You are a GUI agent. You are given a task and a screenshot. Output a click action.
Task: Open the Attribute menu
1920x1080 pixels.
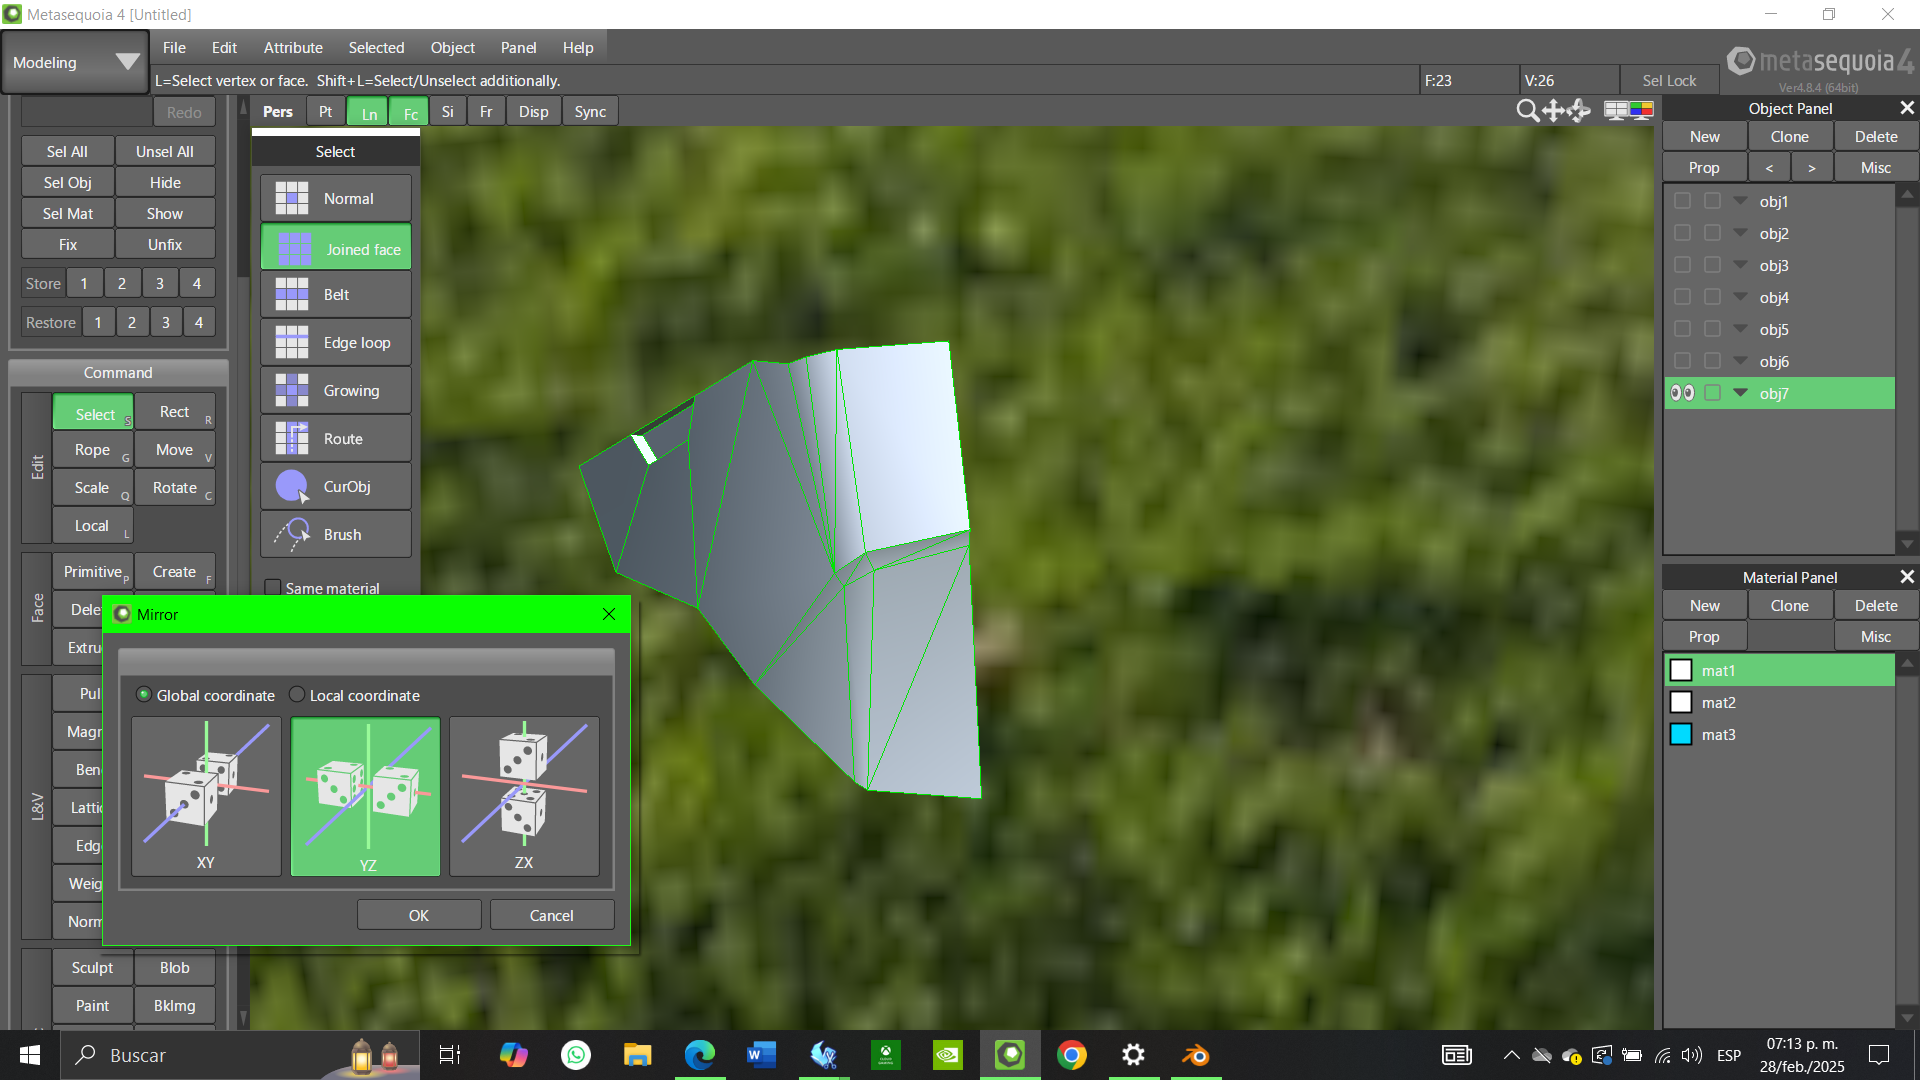click(x=293, y=47)
